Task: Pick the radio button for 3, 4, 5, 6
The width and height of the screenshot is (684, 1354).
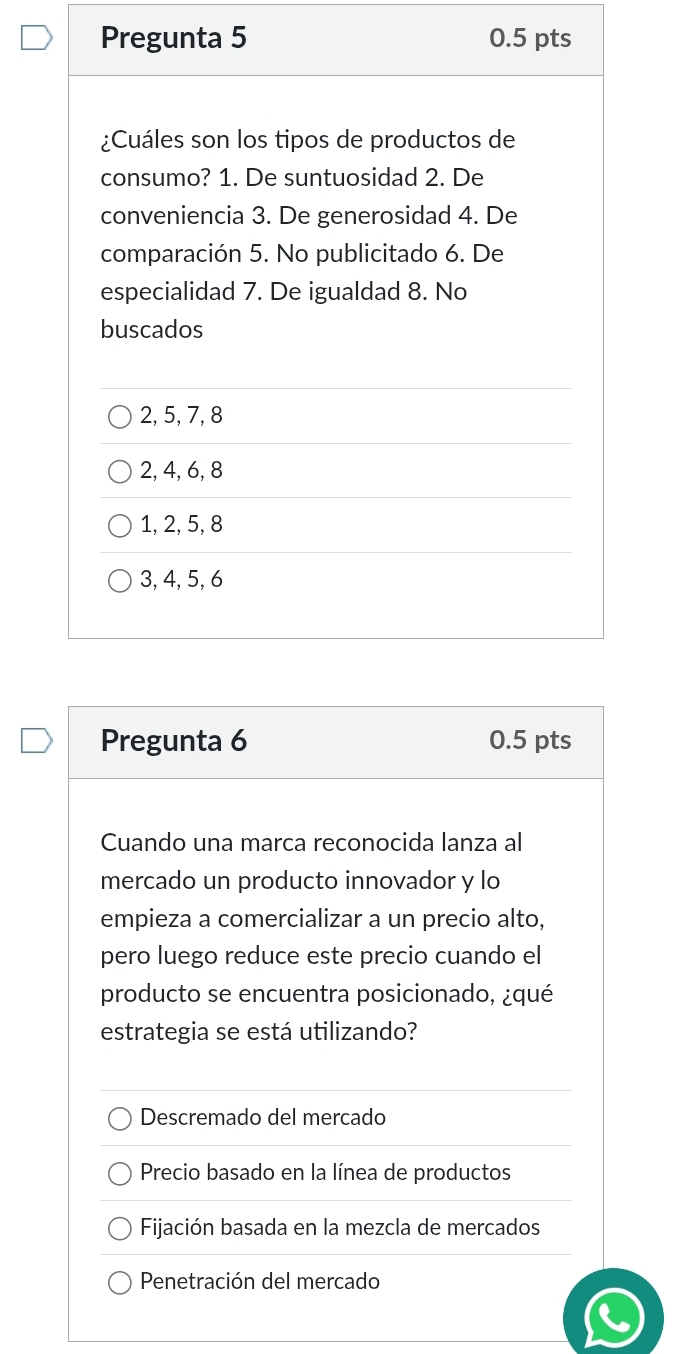Action: (120, 580)
